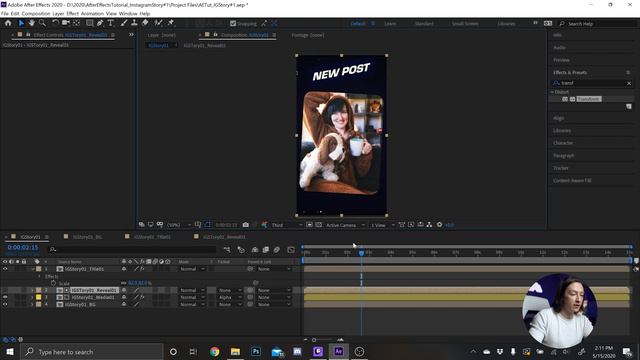Select the Pan Behind anchor point tool
640x360 pixels.
76,23
